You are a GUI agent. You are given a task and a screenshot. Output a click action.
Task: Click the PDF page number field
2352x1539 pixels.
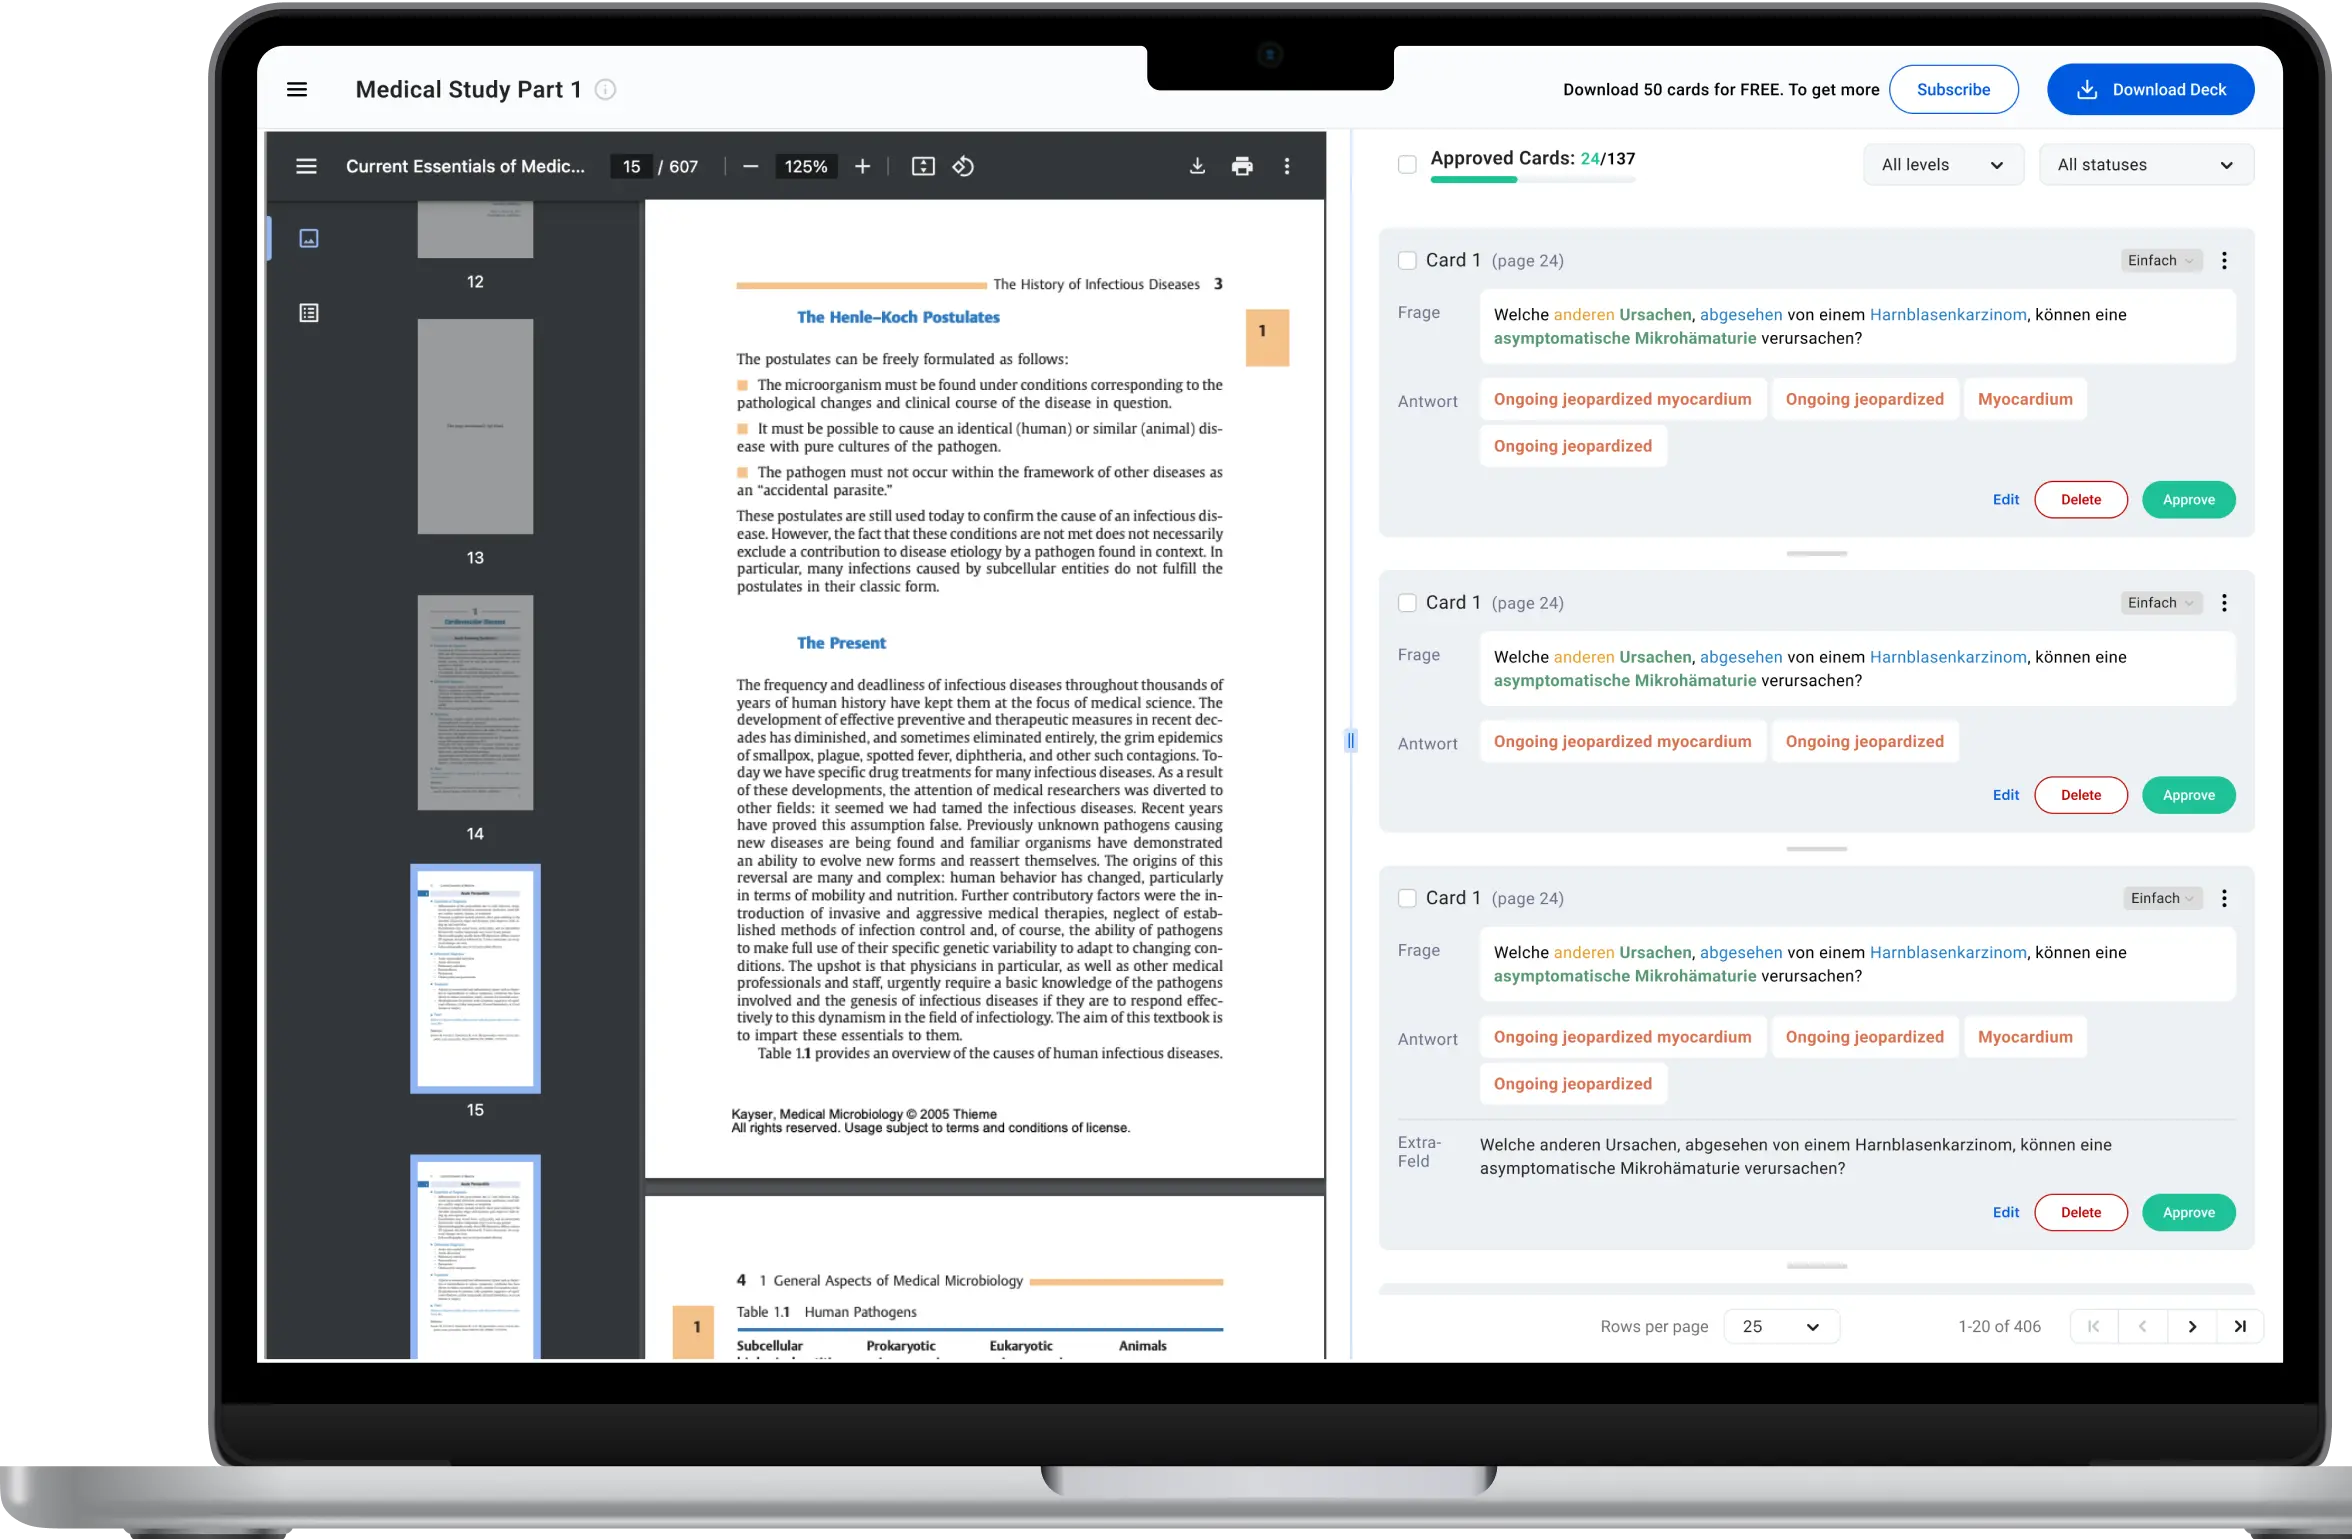pos(632,166)
